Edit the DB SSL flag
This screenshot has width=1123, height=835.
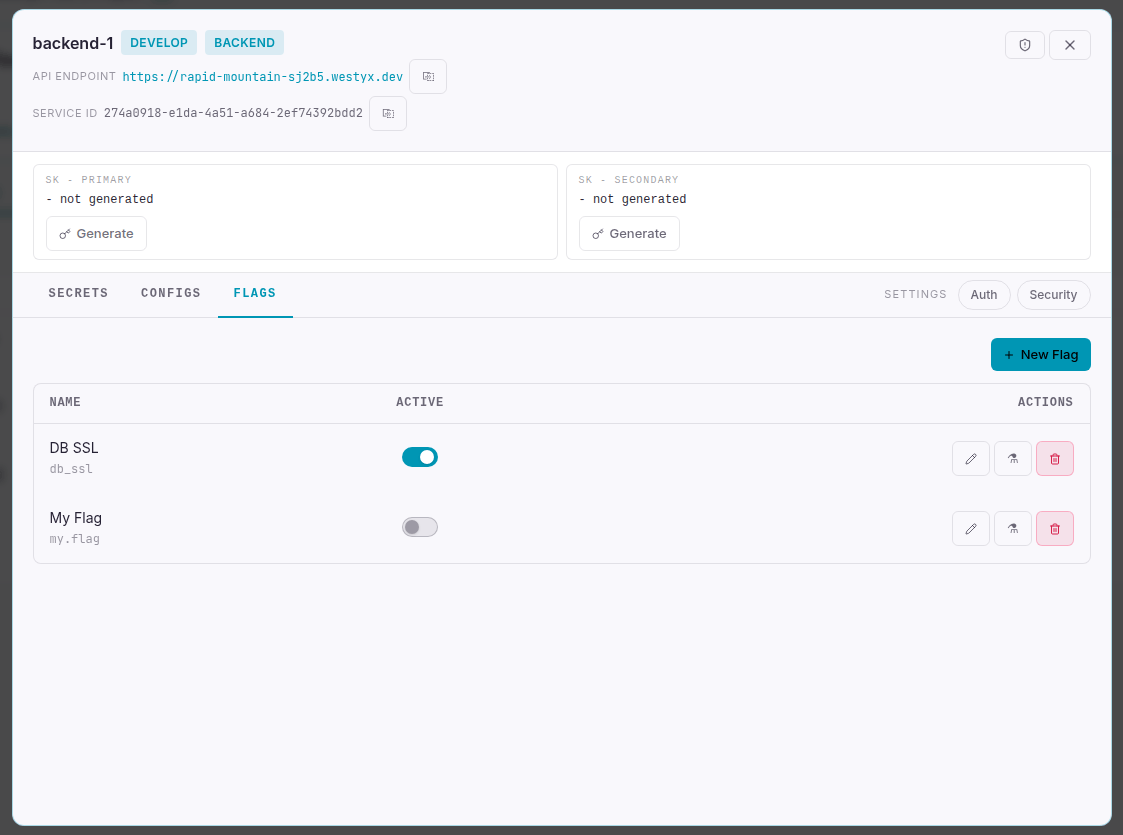click(x=970, y=459)
